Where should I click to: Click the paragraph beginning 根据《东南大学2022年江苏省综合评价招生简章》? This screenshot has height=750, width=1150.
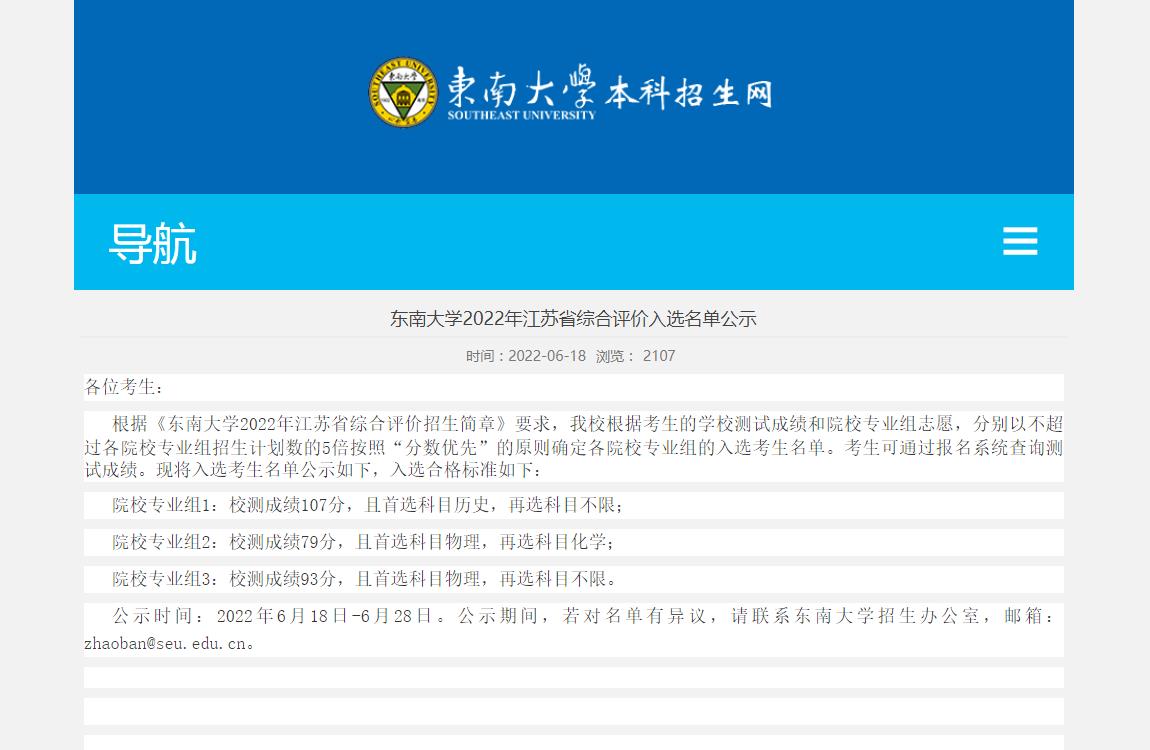tap(574, 446)
